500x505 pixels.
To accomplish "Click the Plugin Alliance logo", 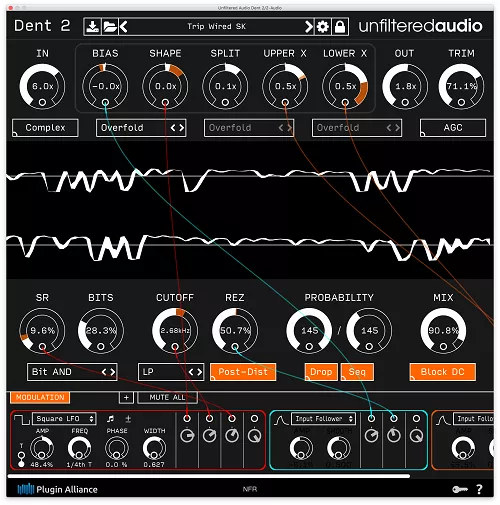I will (x=57, y=489).
